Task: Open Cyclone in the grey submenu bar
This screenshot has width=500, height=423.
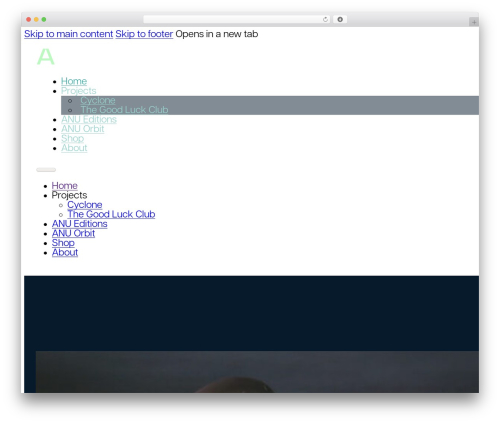Action: click(x=98, y=100)
